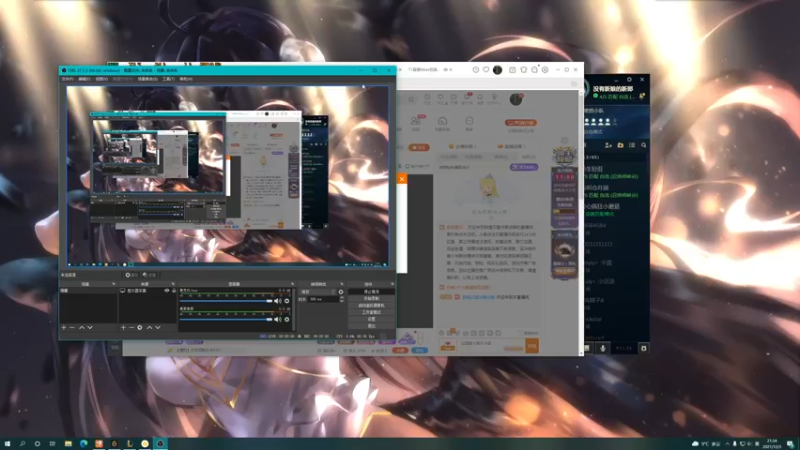This screenshot has width=800, height=450.
Task: Pop out the Scene Transitions dock icon
Action: pos(342,284)
